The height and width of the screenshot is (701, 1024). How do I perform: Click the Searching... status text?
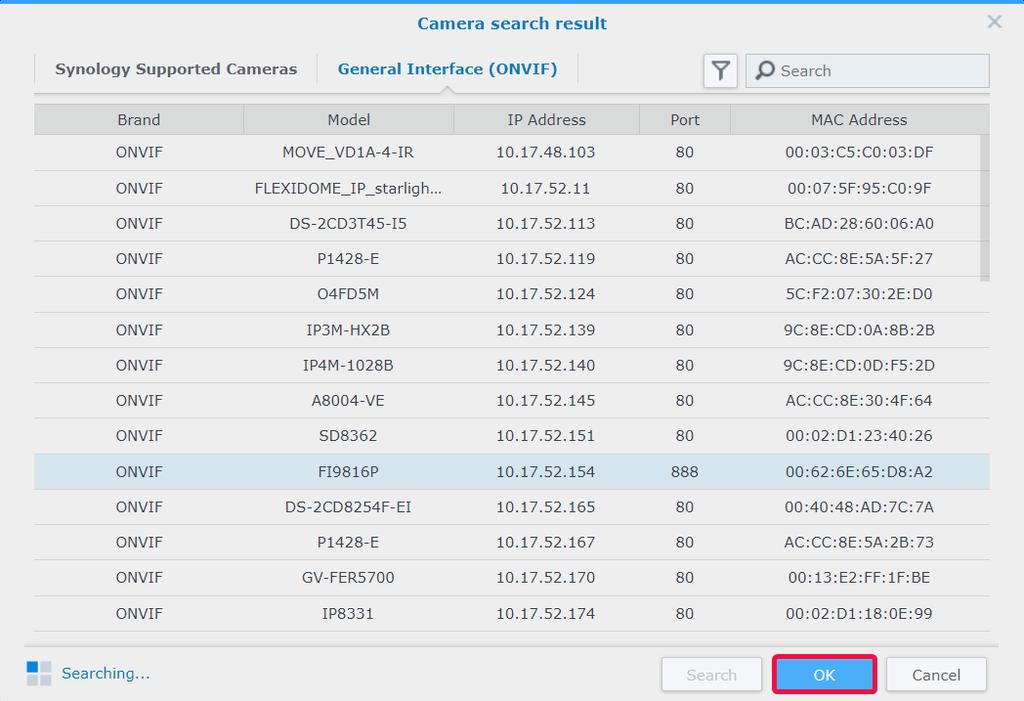pos(106,674)
